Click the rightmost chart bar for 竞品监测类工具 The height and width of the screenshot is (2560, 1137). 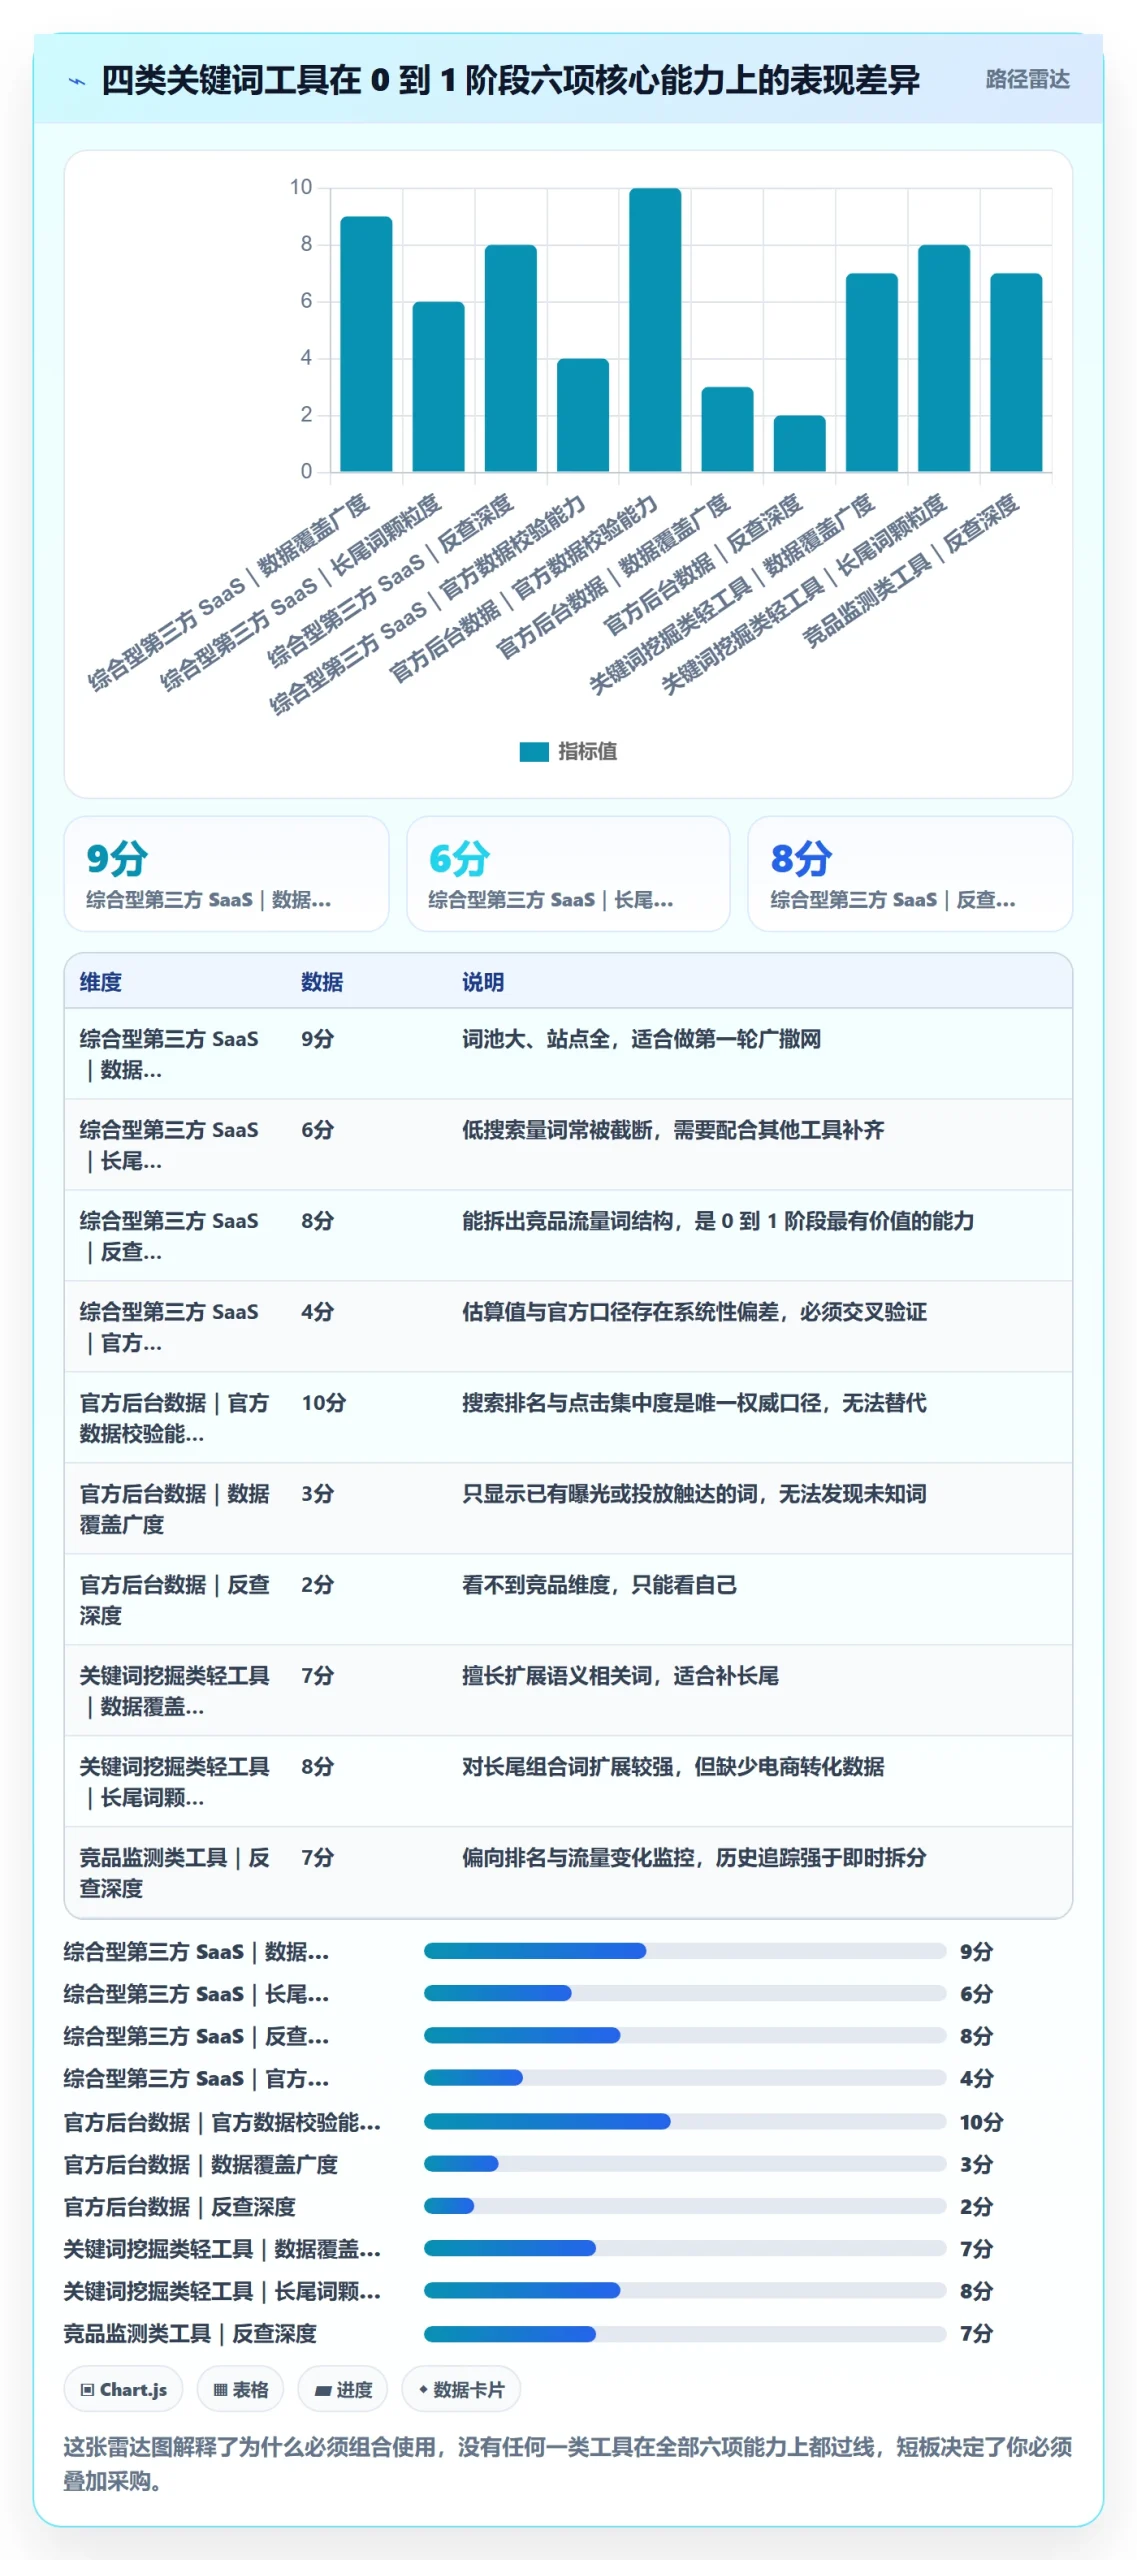[x=1016, y=372]
